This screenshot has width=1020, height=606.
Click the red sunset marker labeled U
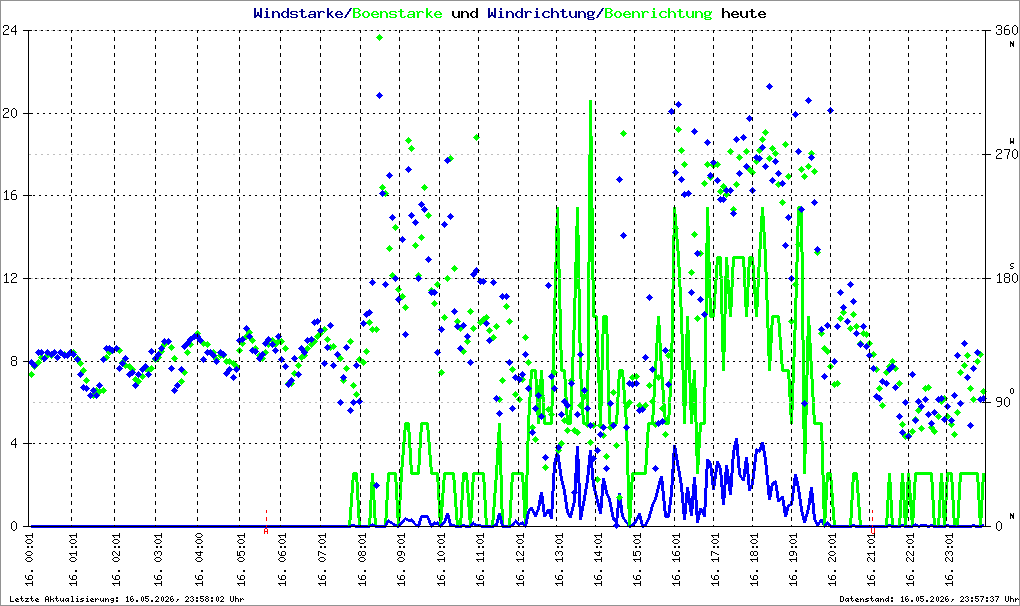[x=872, y=531]
